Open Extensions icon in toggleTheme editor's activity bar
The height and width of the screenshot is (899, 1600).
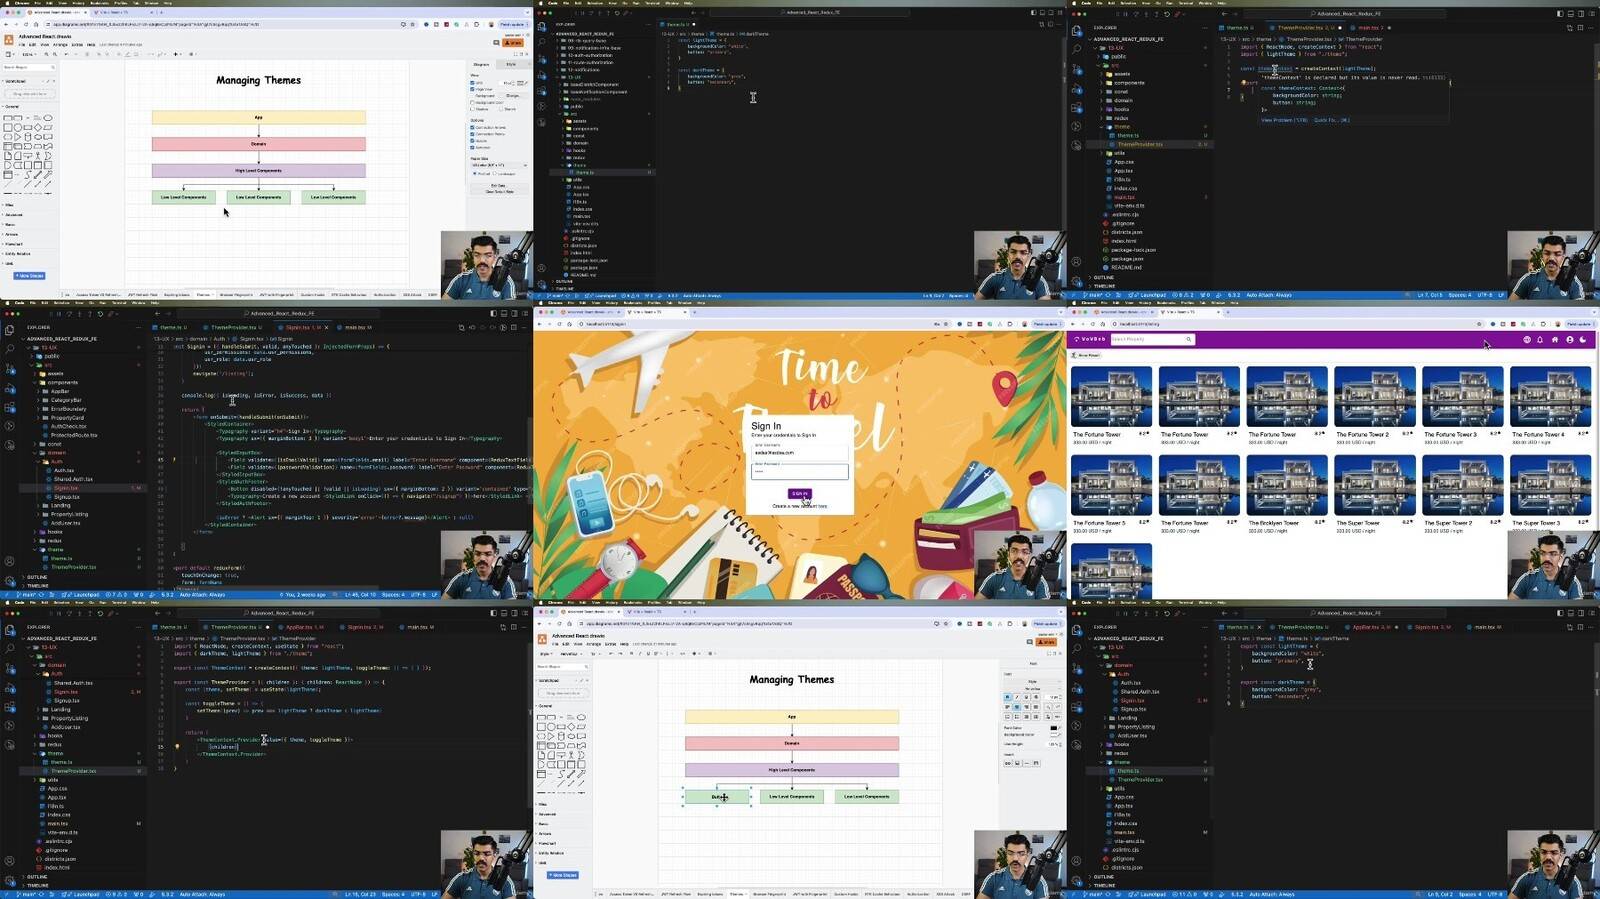click(x=9, y=708)
